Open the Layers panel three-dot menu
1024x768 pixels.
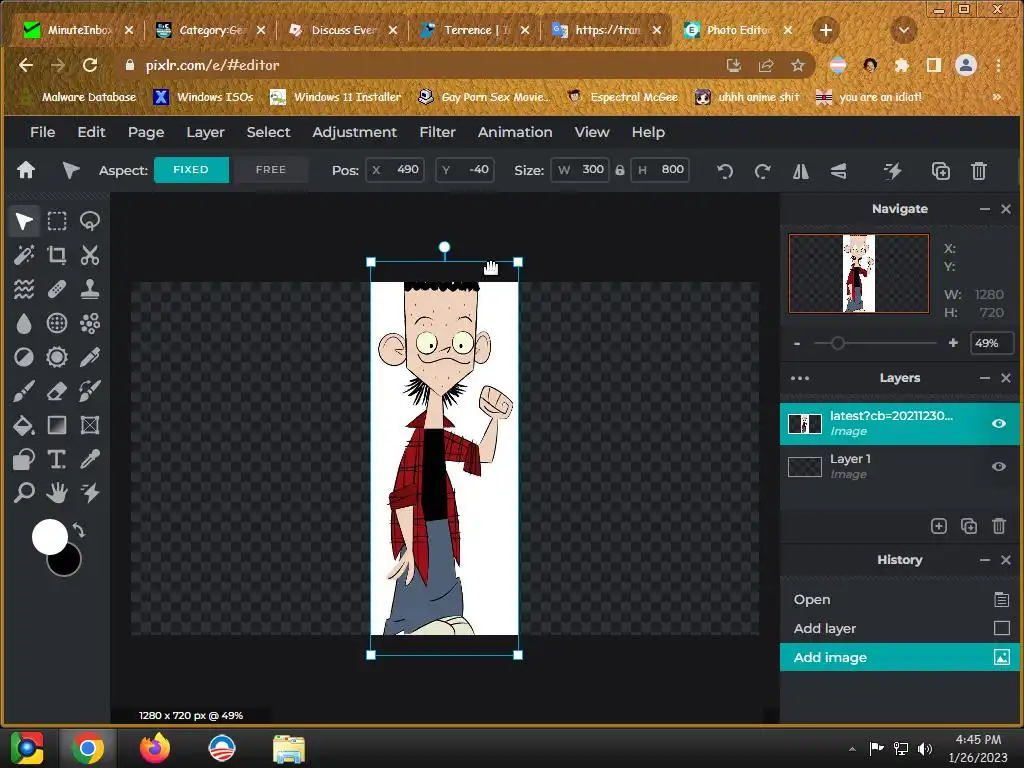tap(800, 378)
